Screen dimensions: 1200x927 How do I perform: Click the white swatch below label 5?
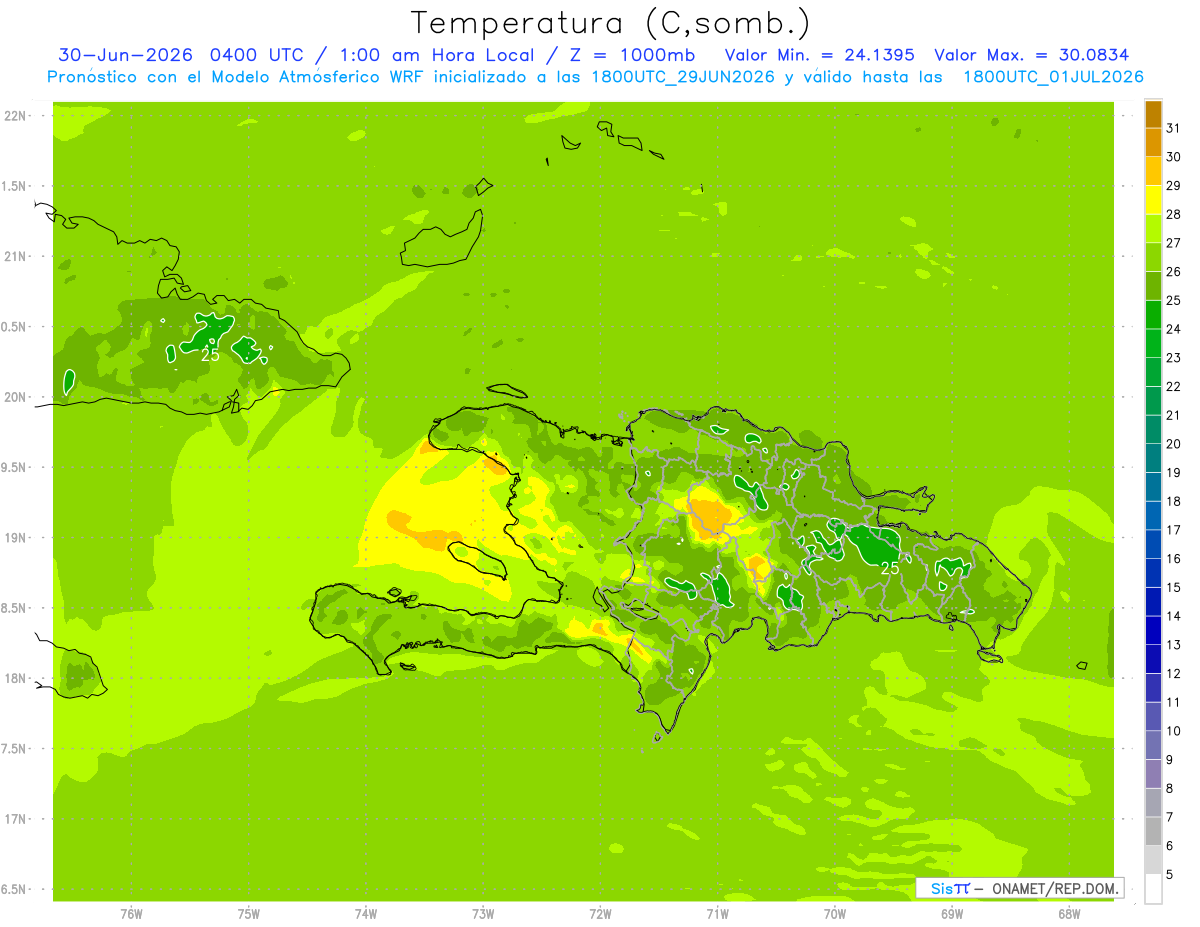click(1153, 889)
